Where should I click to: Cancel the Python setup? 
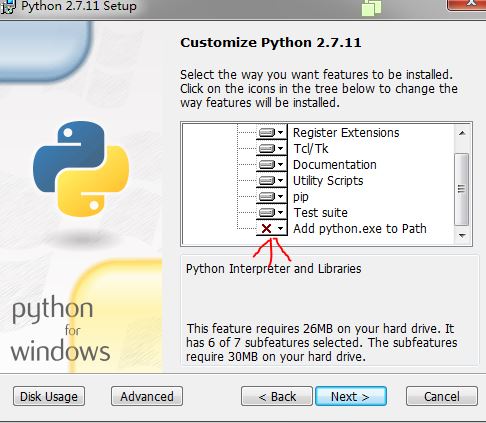pyautogui.click(x=442, y=396)
